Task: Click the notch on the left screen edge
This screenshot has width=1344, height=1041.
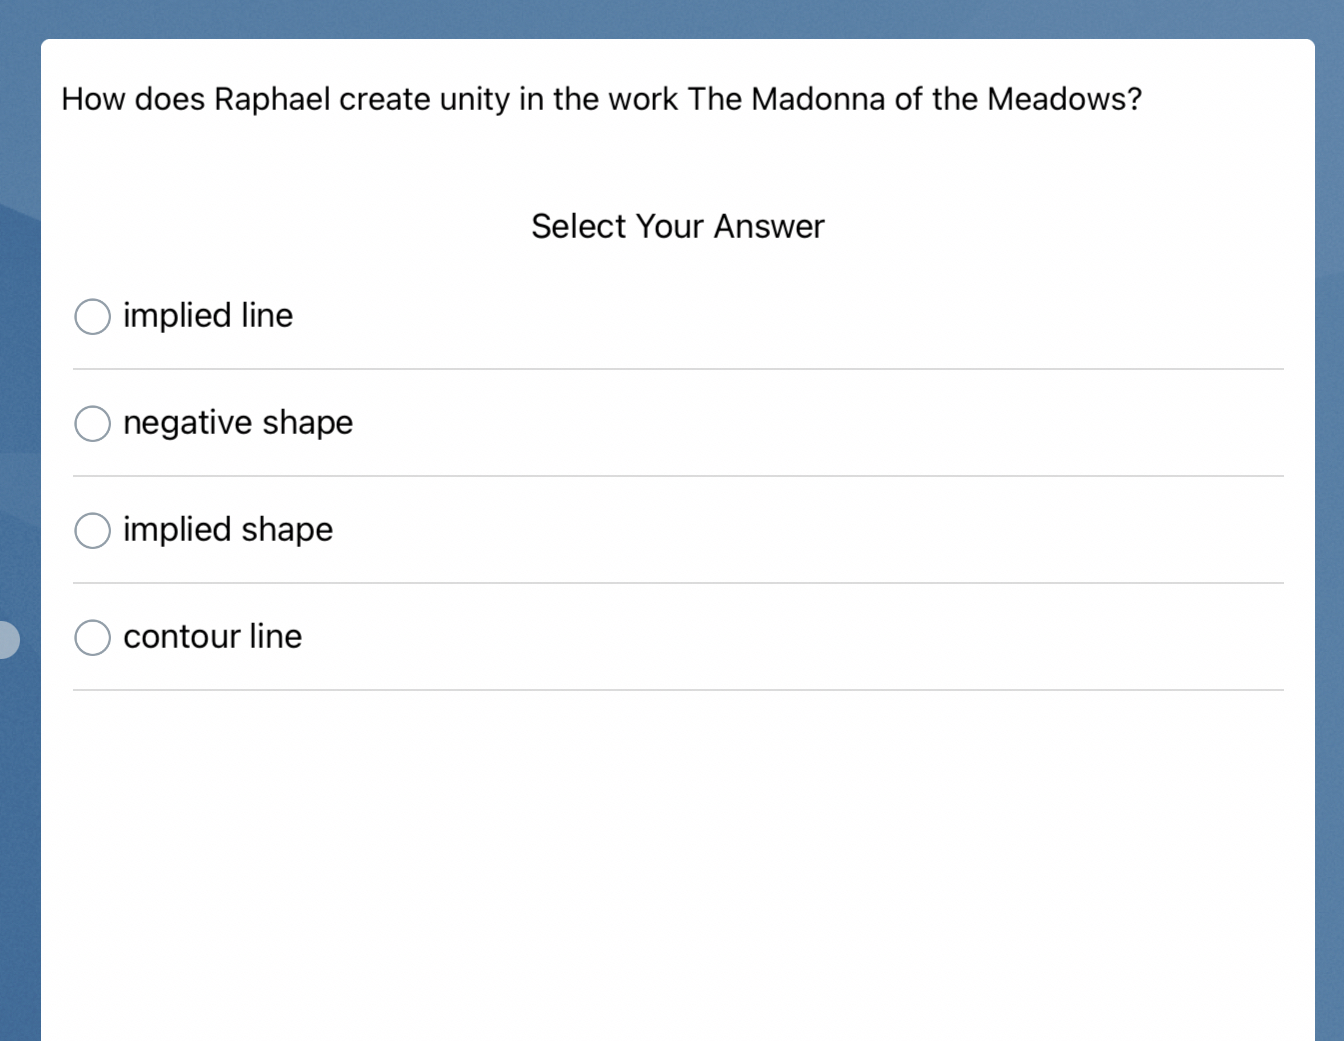Action: (6, 639)
